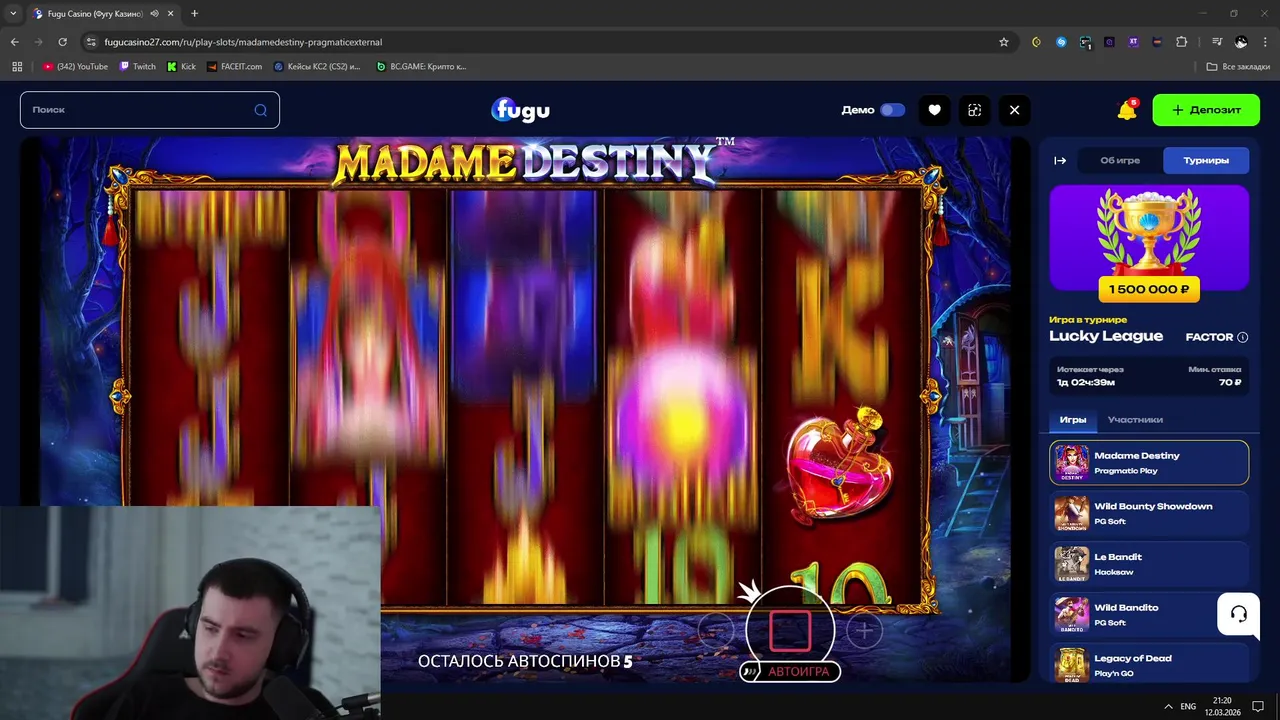
Task: Open the tab search dropdown arrow
Action: [x=13, y=13]
